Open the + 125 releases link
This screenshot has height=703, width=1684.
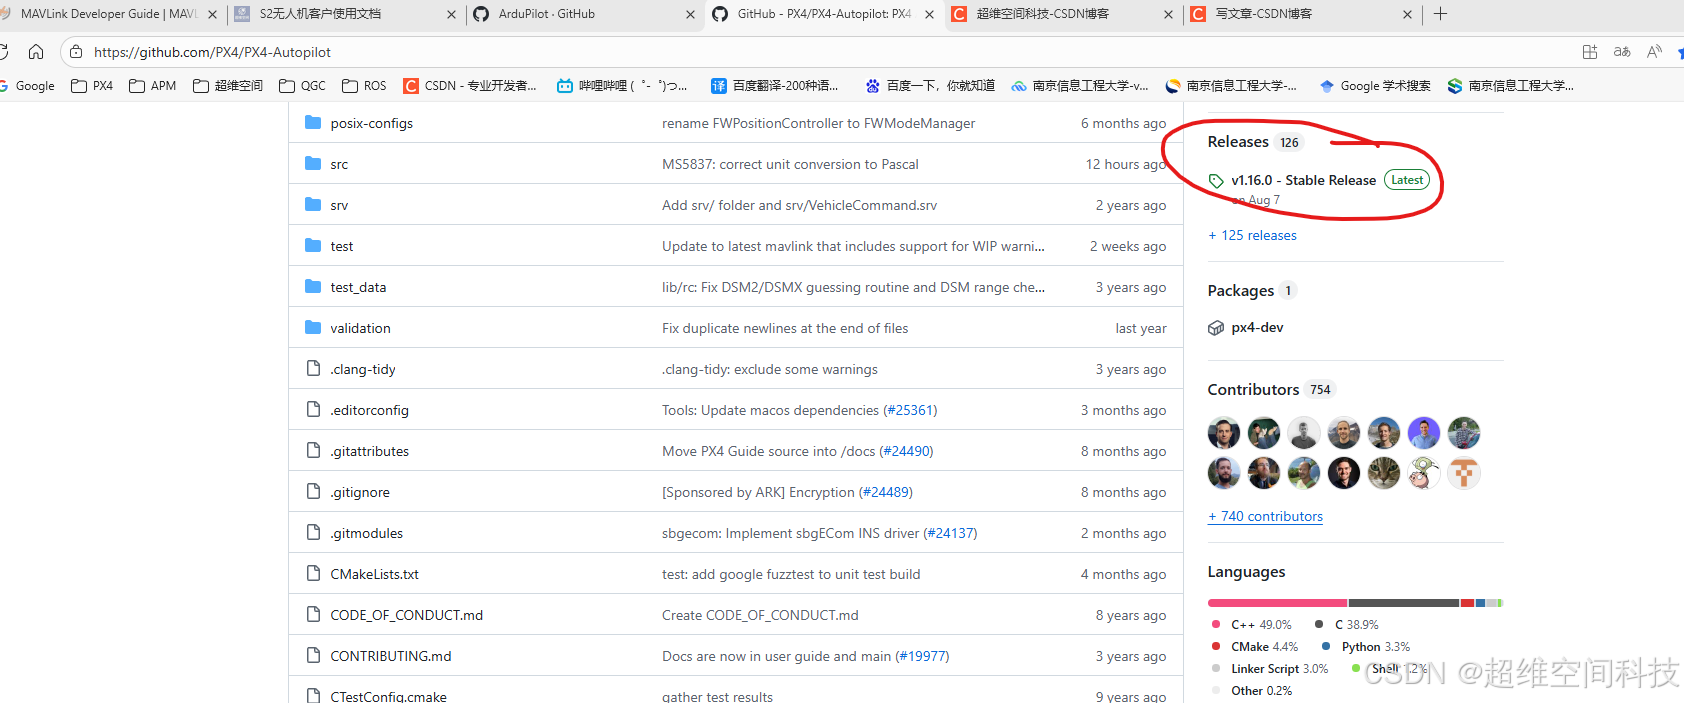click(1252, 236)
